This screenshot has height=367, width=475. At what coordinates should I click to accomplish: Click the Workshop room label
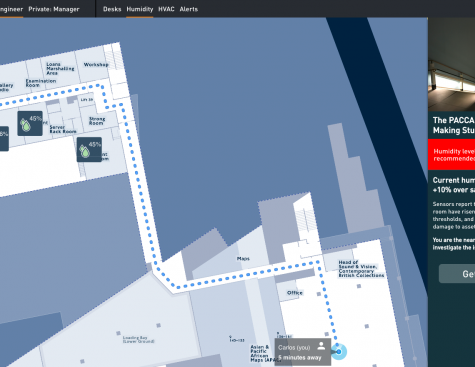click(x=96, y=64)
